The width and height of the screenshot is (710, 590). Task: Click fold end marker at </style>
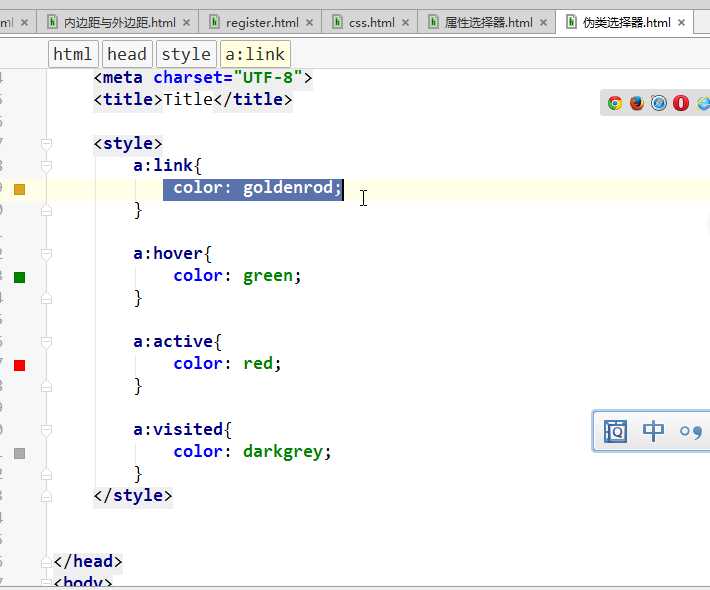(46, 496)
